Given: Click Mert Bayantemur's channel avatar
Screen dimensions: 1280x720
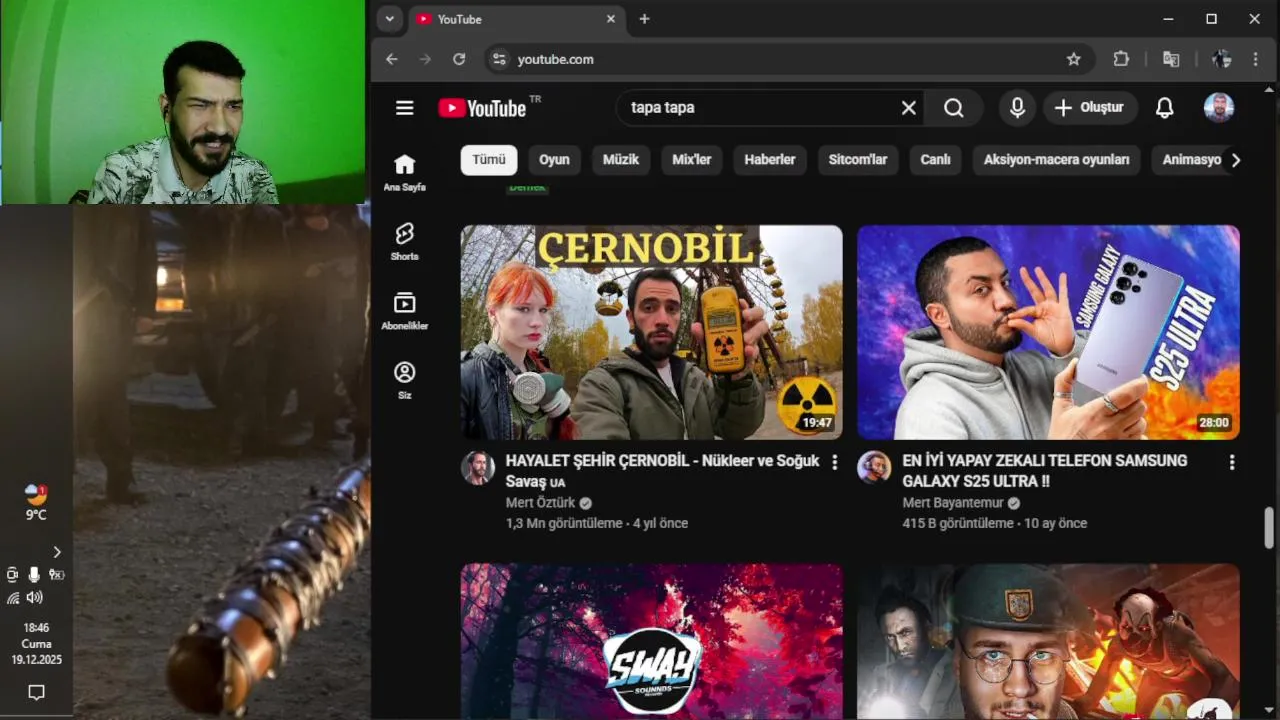Looking at the screenshot, I should tap(874, 468).
